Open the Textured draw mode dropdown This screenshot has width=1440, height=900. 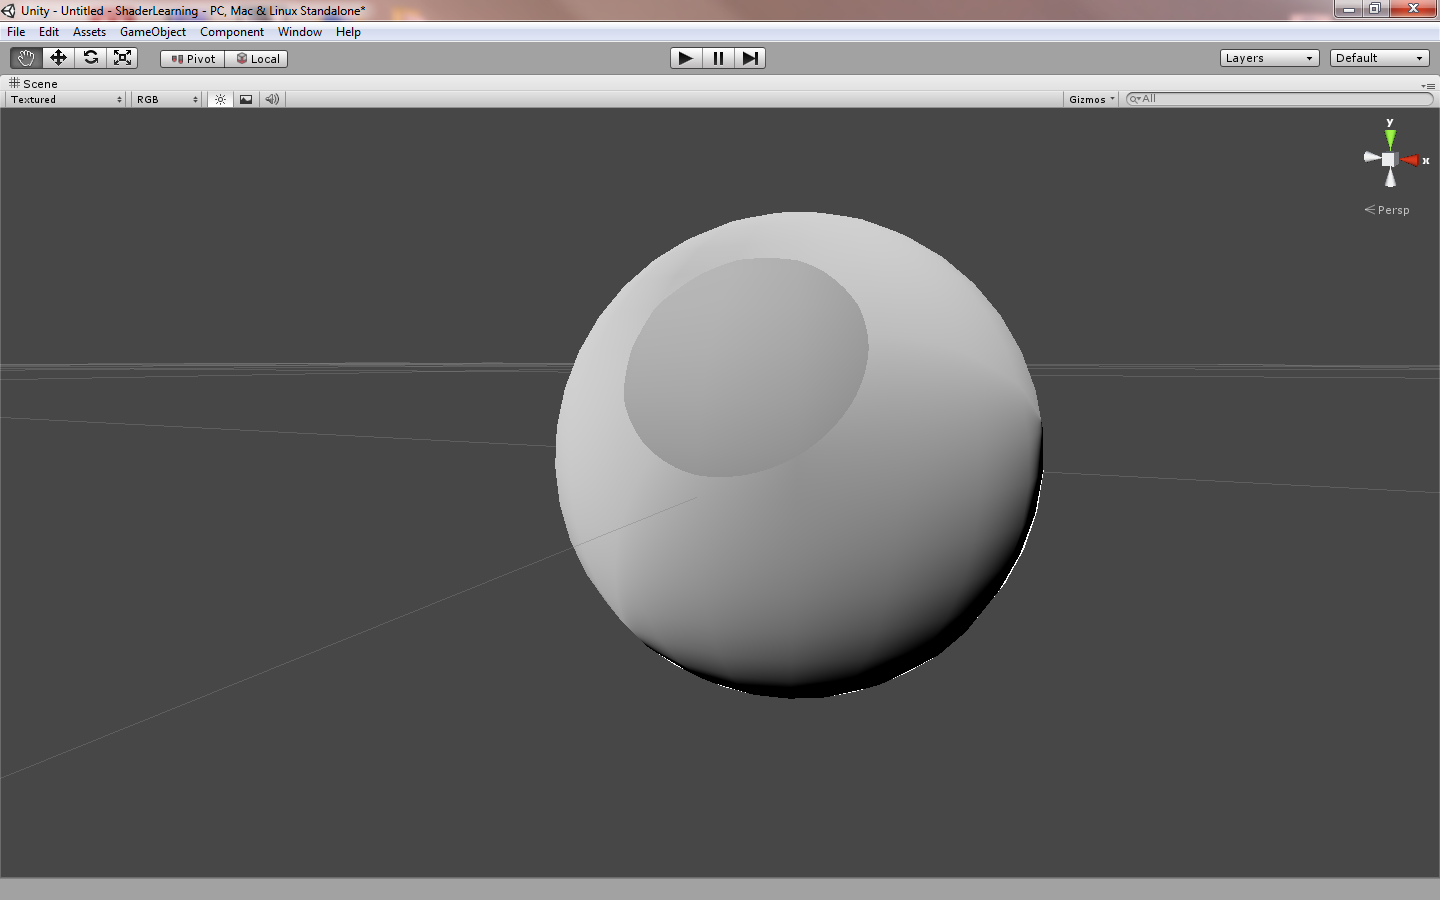pos(66,99)
